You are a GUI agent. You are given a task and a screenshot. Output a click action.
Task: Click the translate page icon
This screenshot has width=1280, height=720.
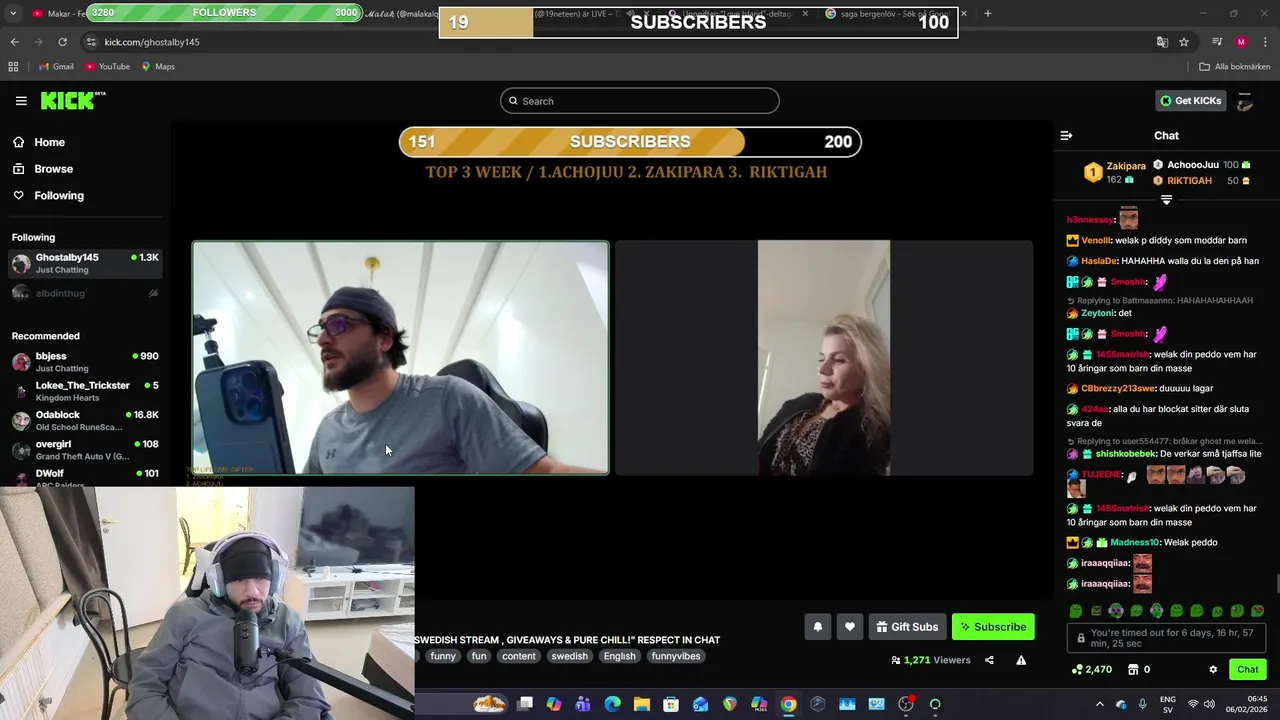tap(1162, 42)
